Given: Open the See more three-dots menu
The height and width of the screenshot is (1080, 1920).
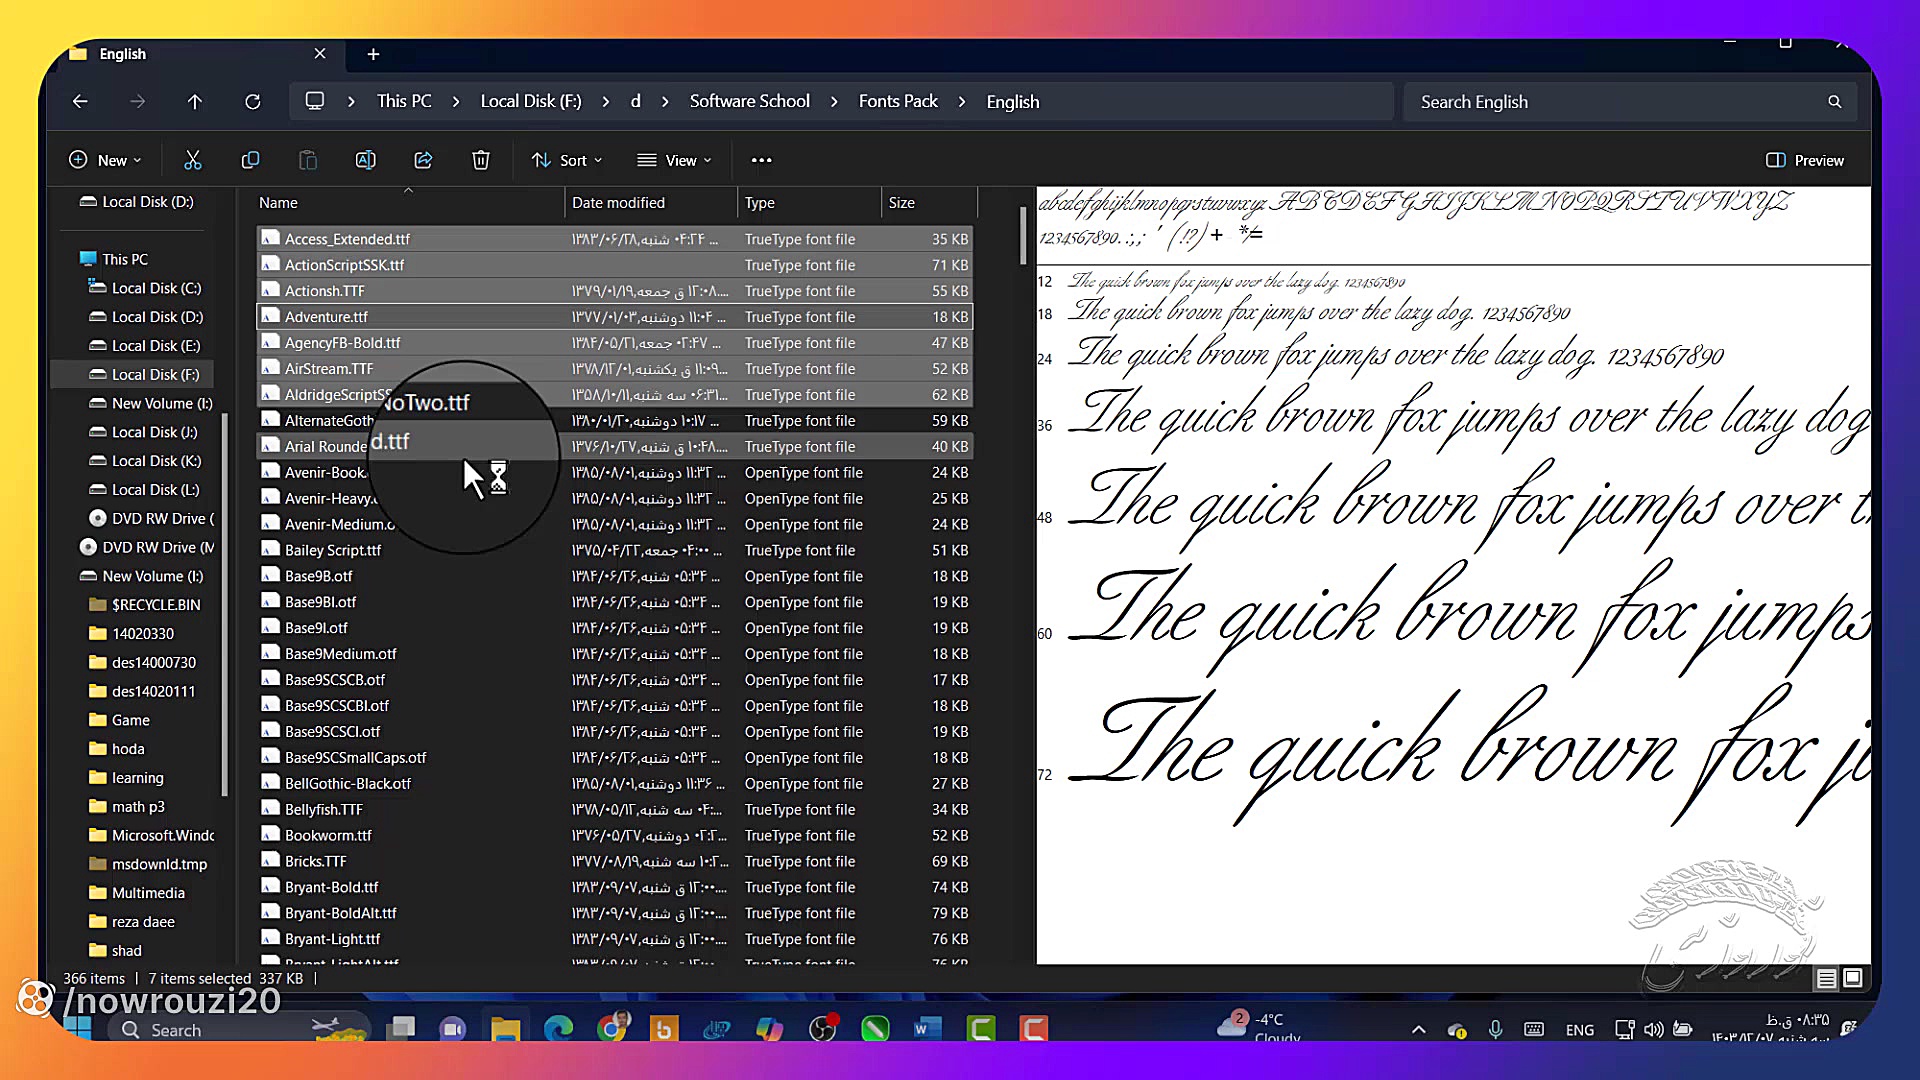Looking at the screenshot, I should [761, 160].
